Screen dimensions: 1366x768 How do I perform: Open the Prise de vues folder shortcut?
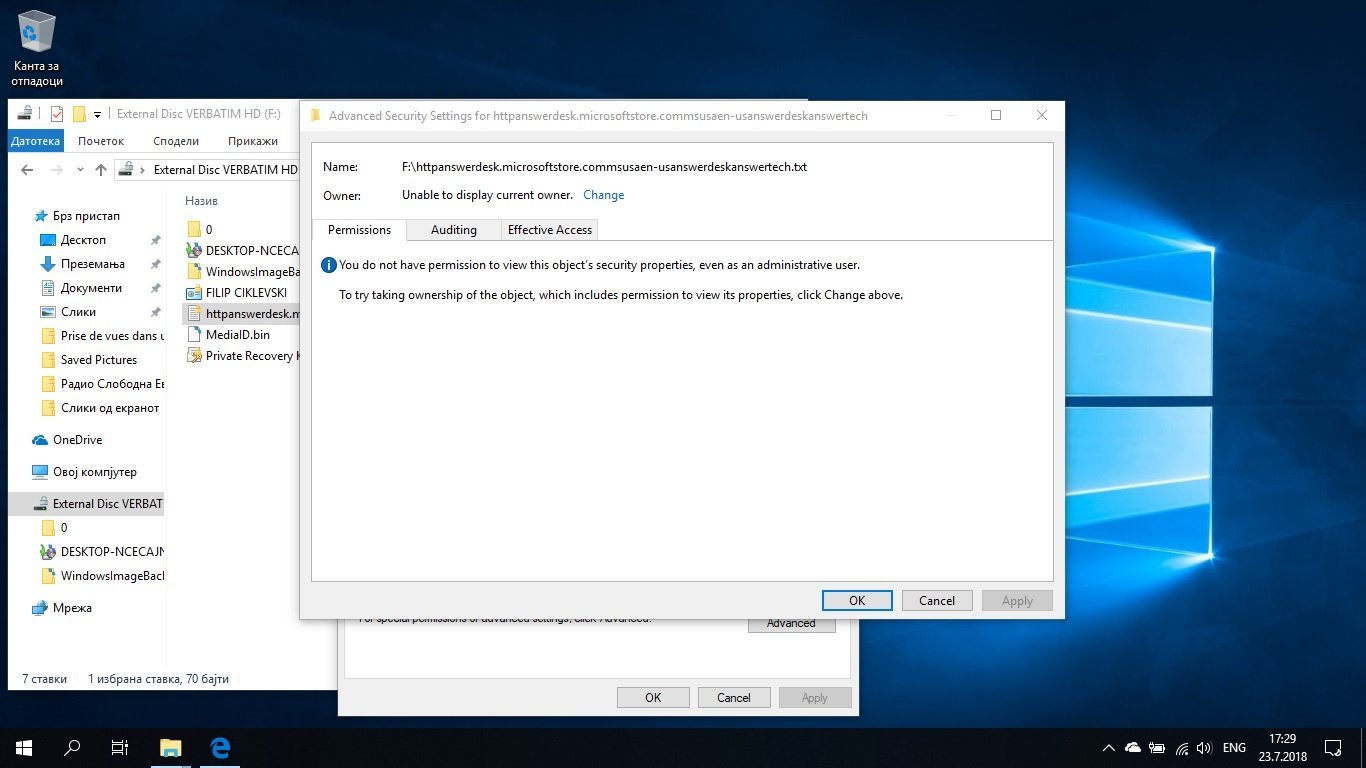[x=102, y=336]
